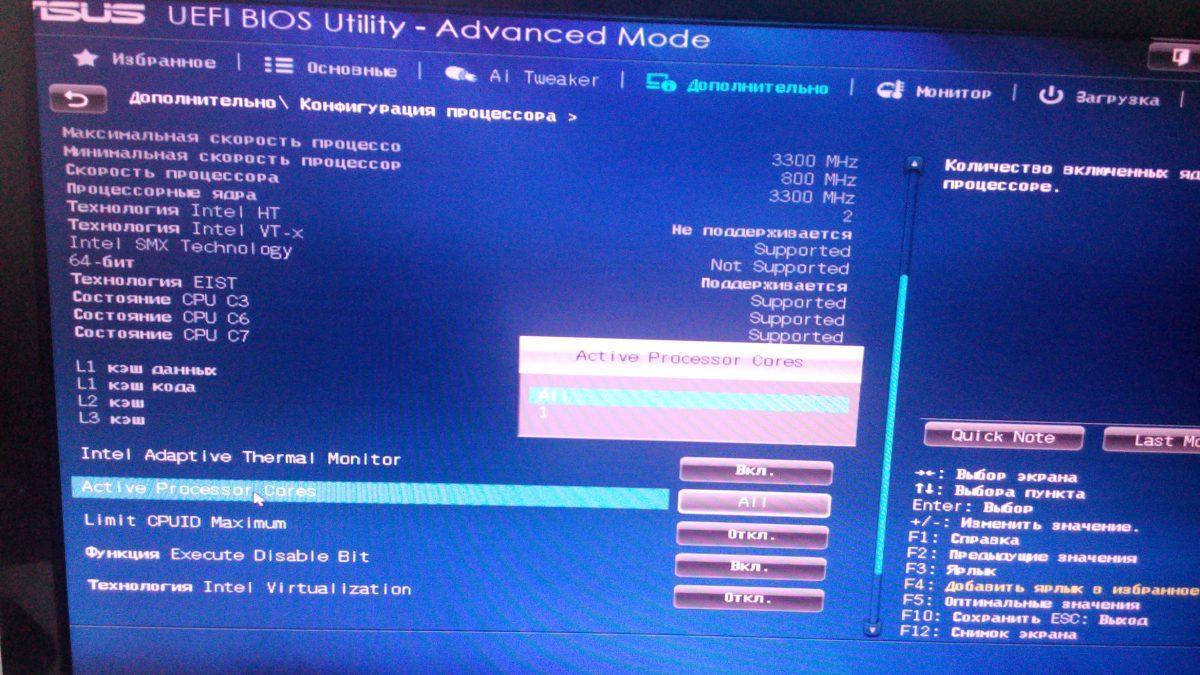The image size is (1200, 675).
Task: Click the Дополнительно tab icon
Action: pos(661,83)
